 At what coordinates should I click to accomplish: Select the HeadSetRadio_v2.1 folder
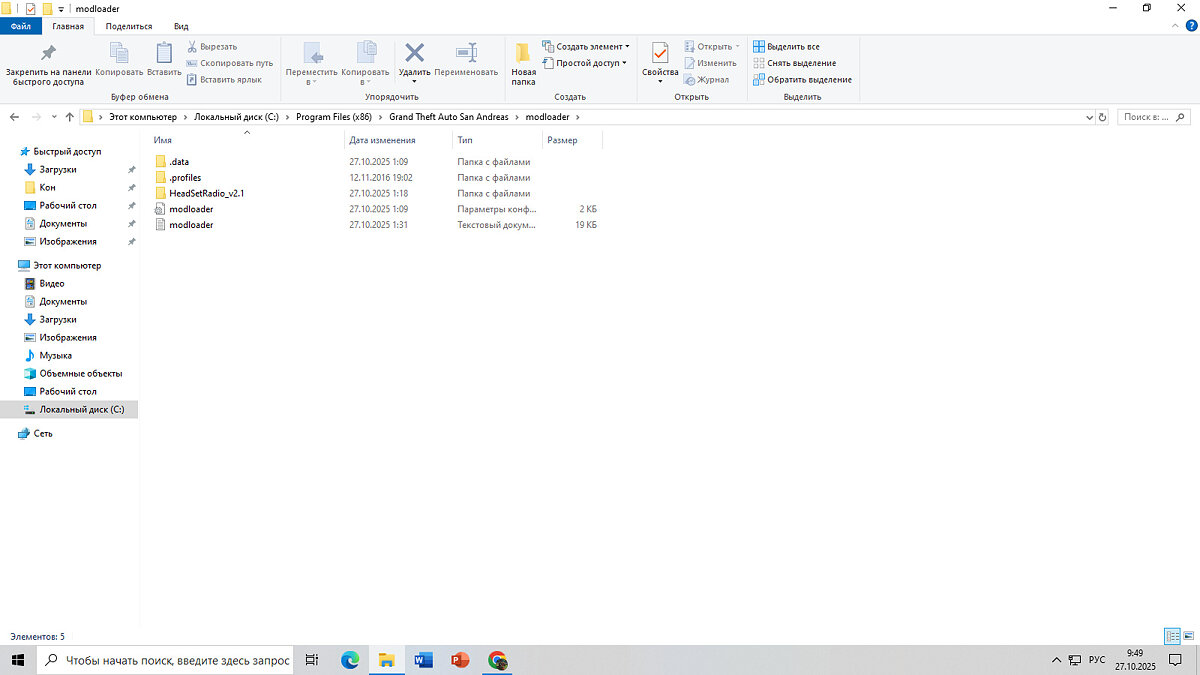[x=206, y=193]
